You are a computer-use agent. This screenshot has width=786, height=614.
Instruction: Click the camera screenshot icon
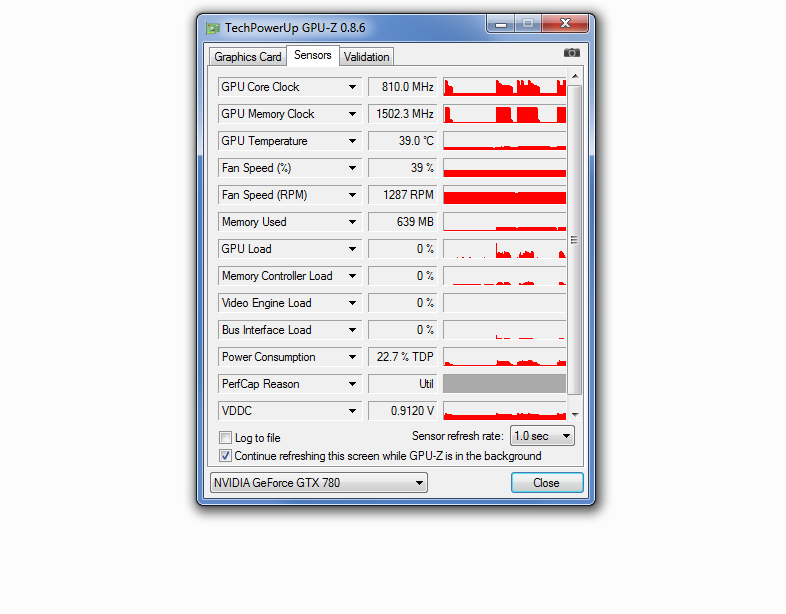click(571, 53)
